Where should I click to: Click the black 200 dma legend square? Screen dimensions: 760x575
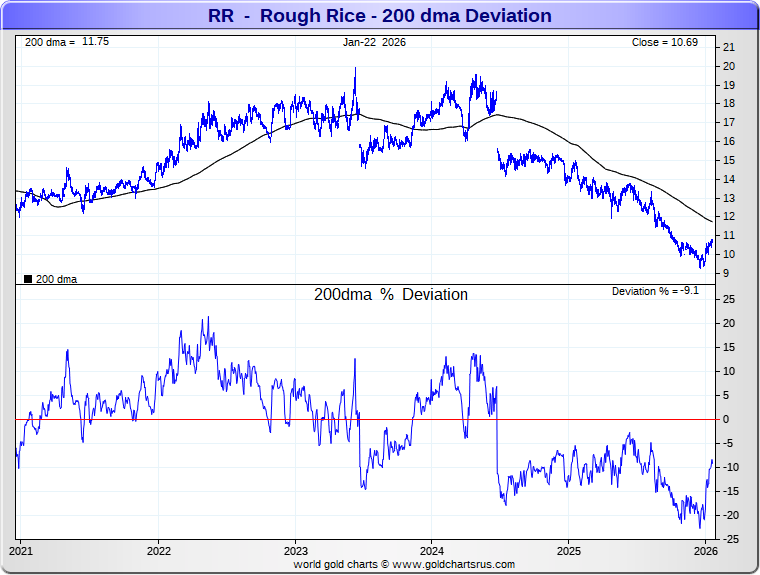click(x=27, y=279)
